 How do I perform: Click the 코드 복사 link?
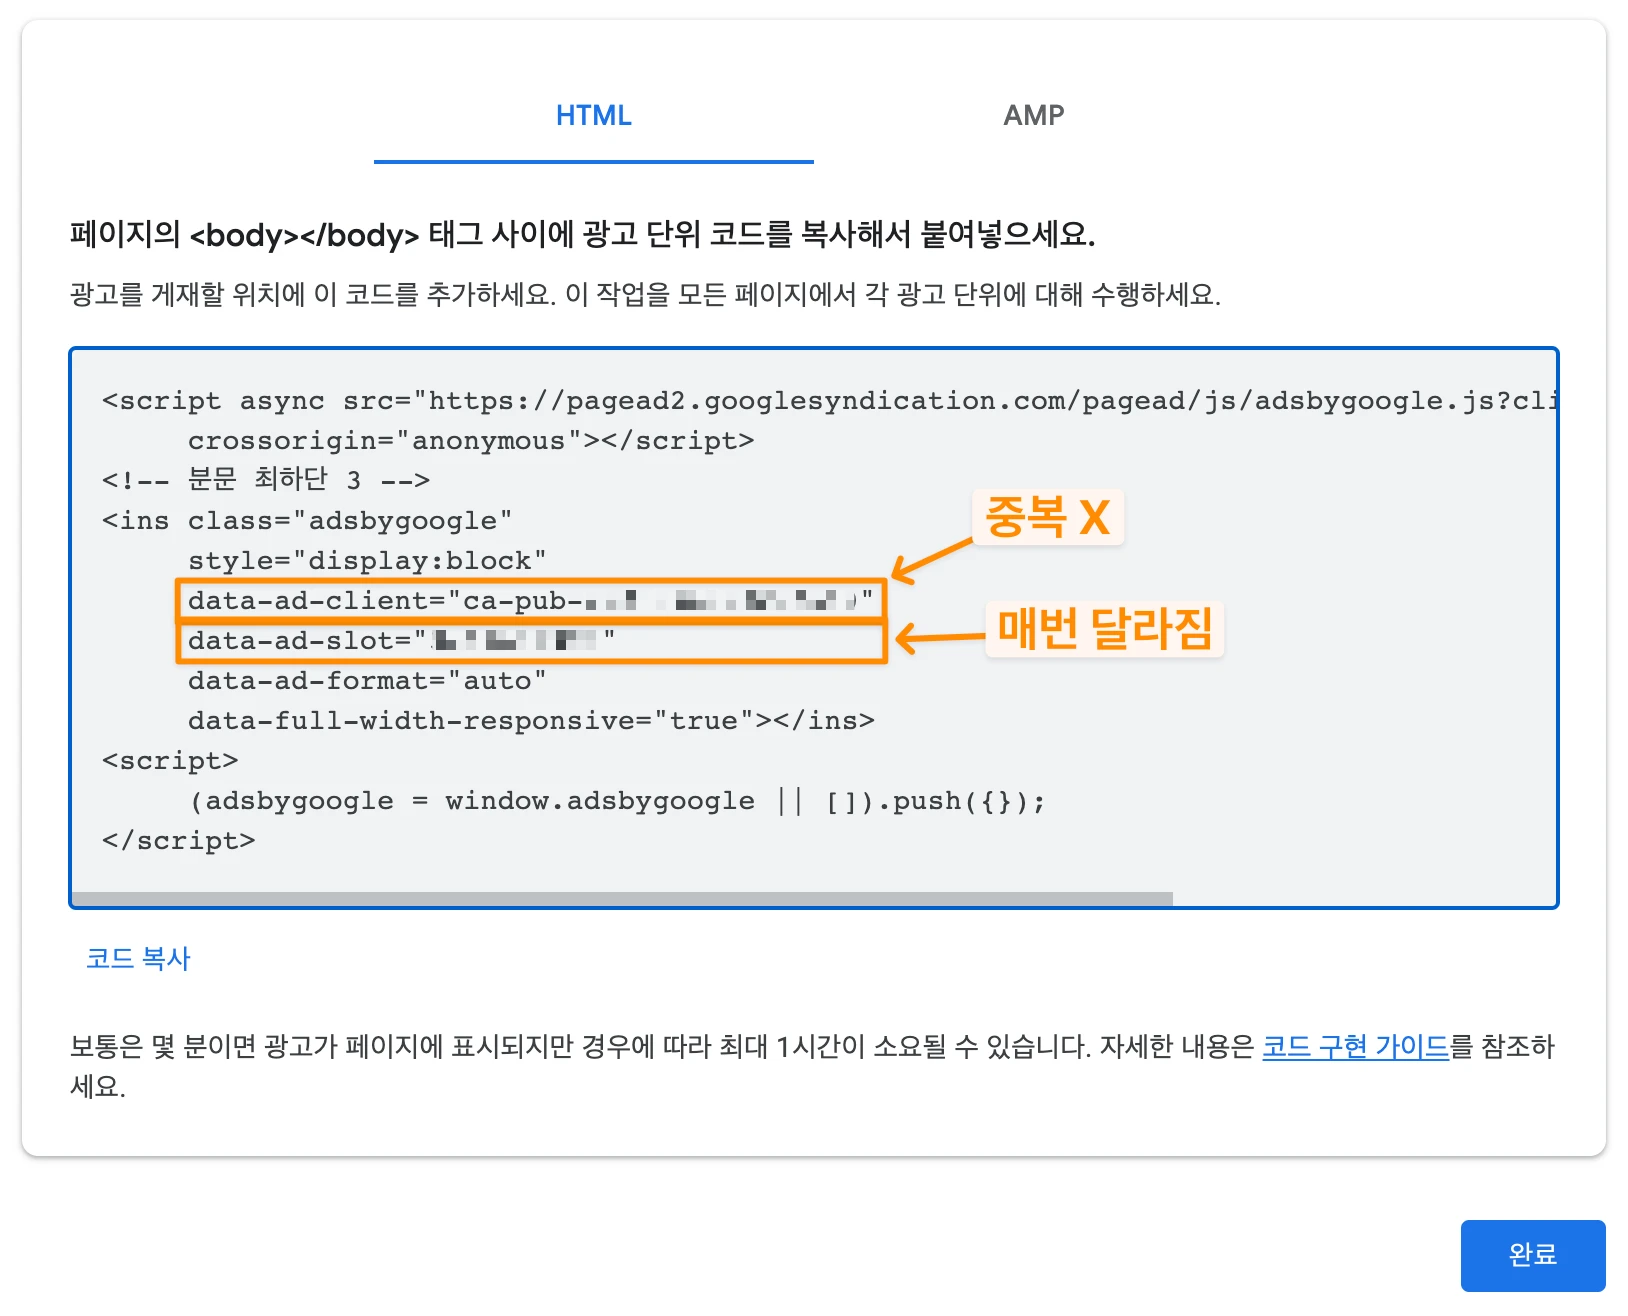coord(138,958)
